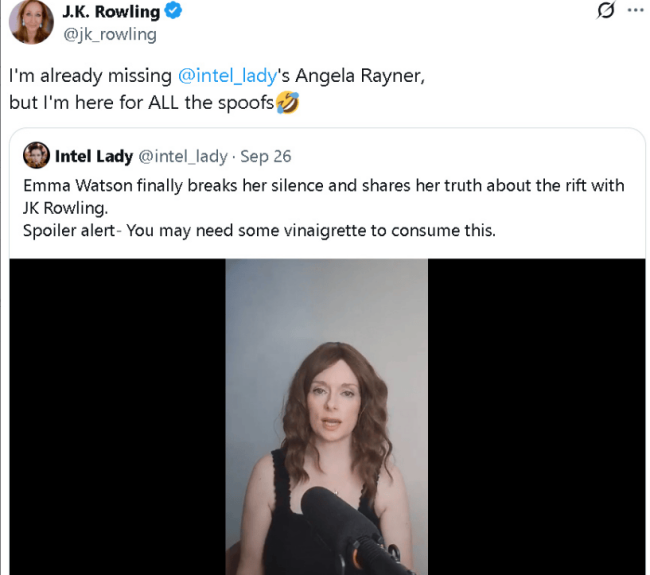Image resolution: width=650 pixels, height=575 pixels.
Task: Click gray @intel_lady handle in quoted tweet header
Action: point(183,156)
